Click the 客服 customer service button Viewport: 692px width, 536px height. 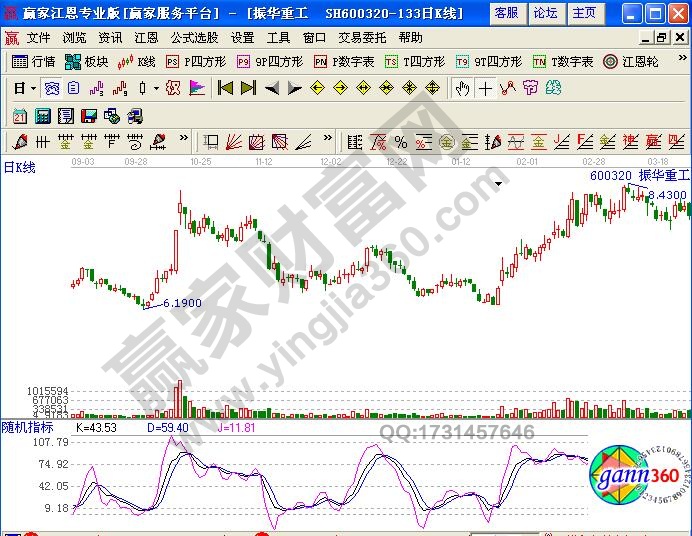(506, 13)
